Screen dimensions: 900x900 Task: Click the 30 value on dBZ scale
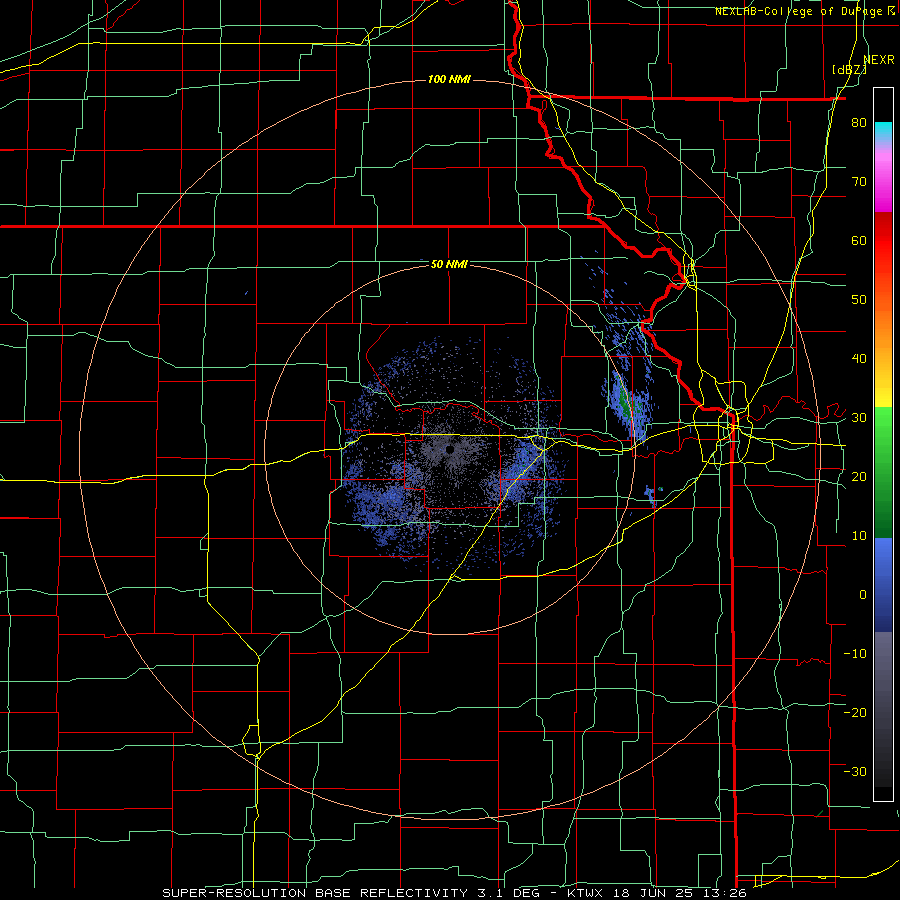(x=859, y=418)
